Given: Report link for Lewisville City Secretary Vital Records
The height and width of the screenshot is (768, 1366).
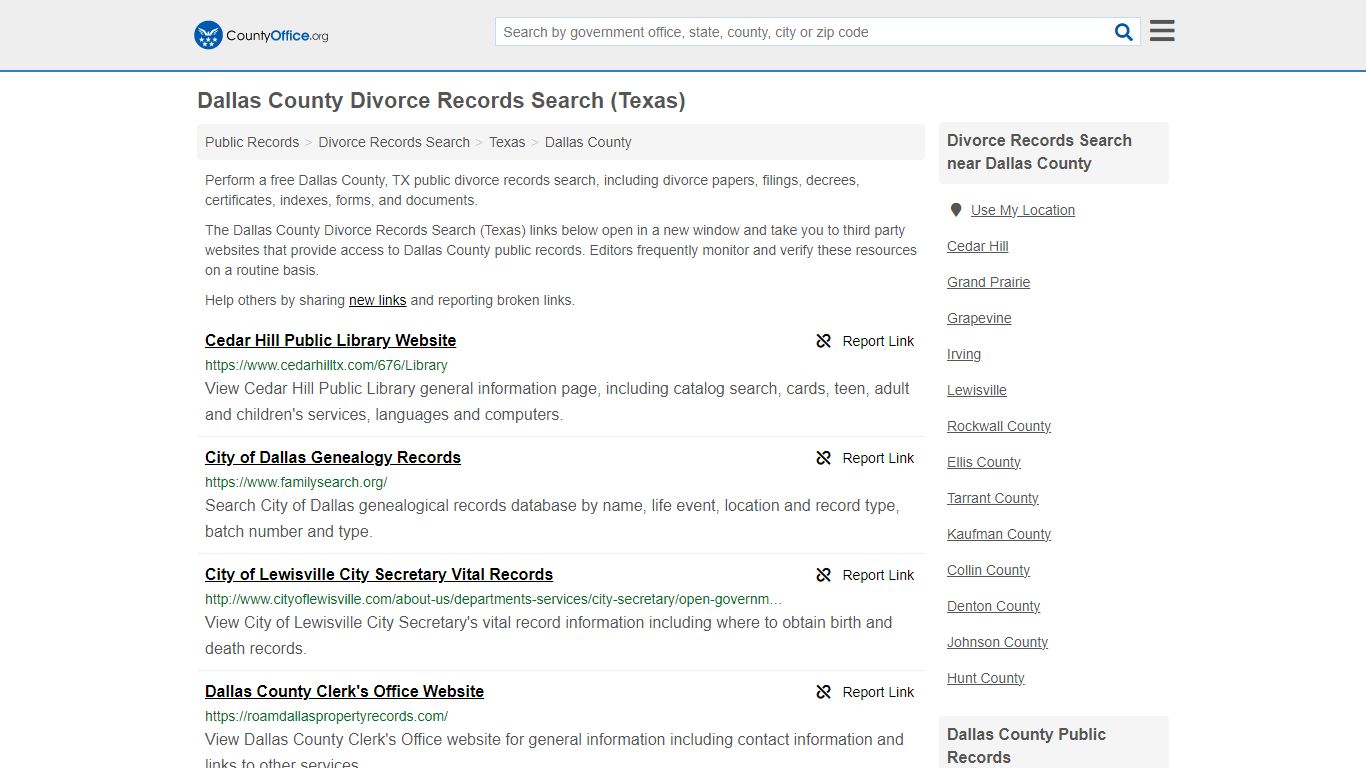Looking at the screenshot, I should (878, 575).
